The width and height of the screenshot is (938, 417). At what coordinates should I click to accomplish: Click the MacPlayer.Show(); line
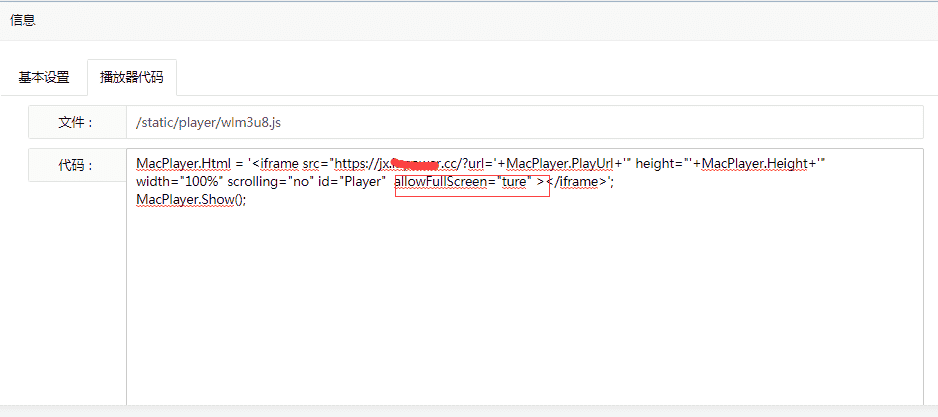pos(191,199)
